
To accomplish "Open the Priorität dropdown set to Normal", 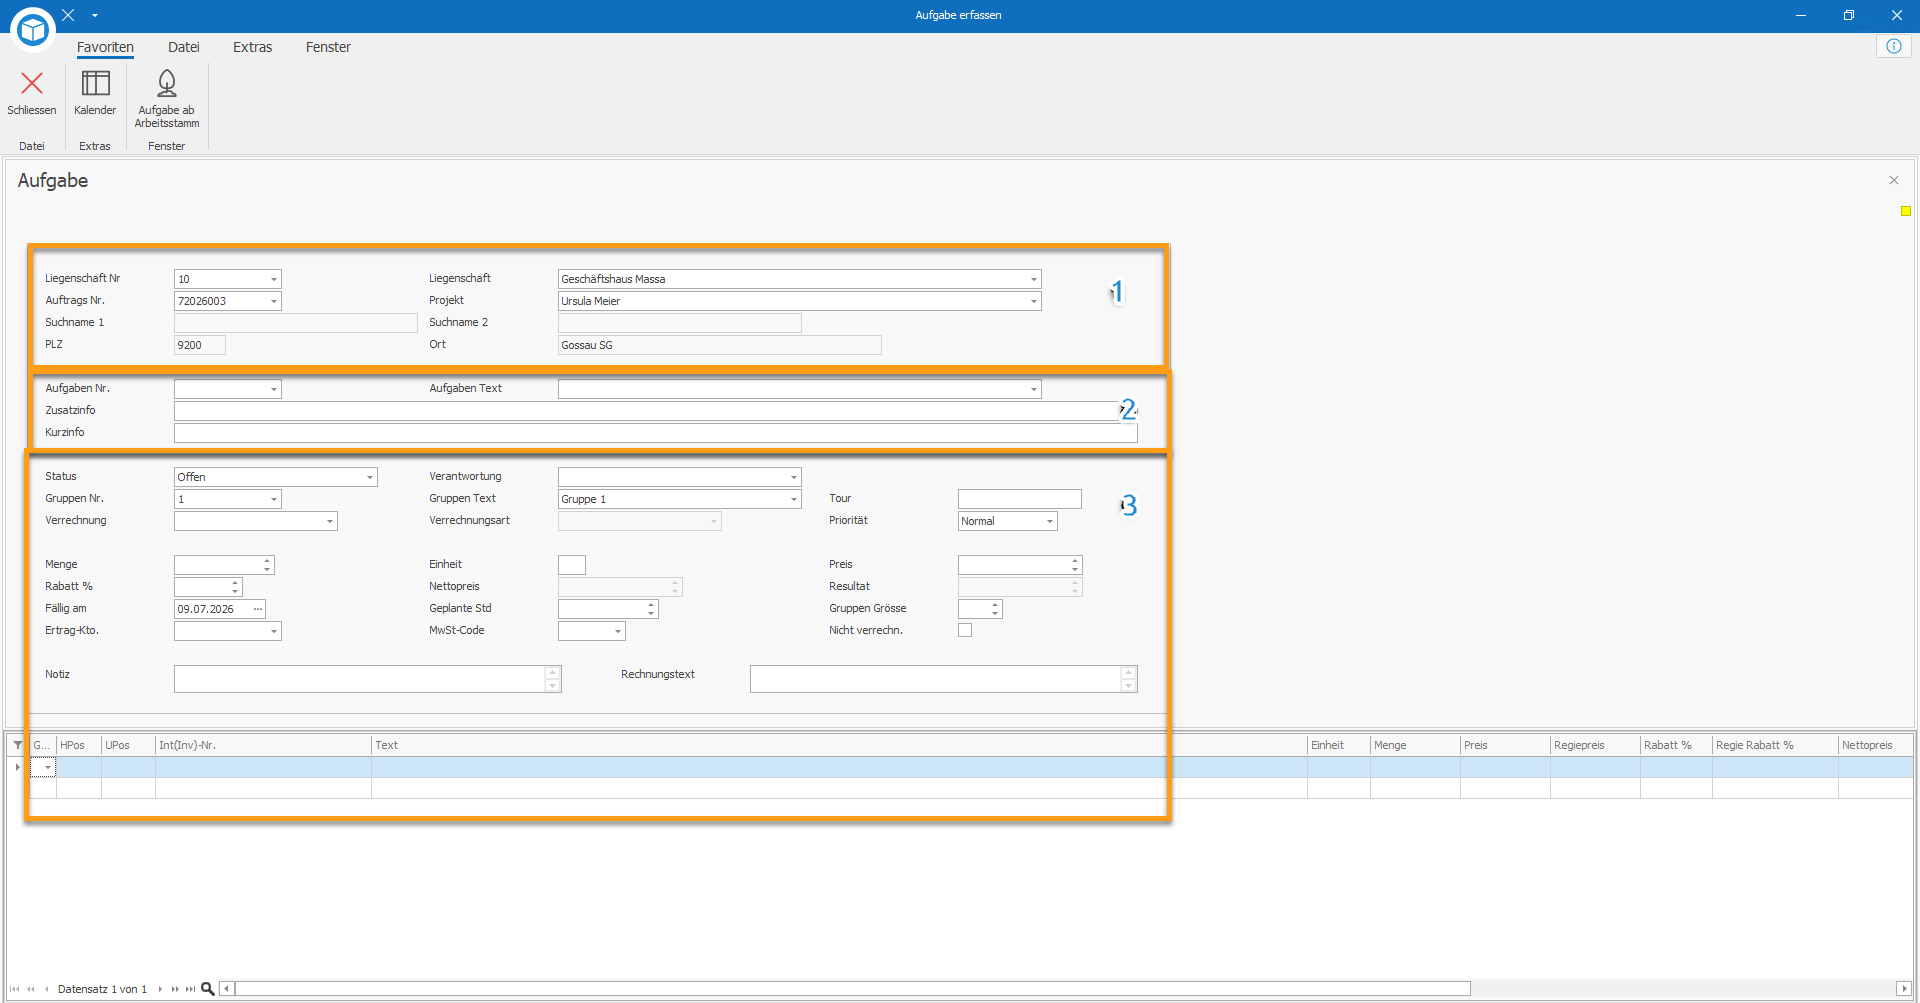I will pyautogui.click(x=1050, y=521).
